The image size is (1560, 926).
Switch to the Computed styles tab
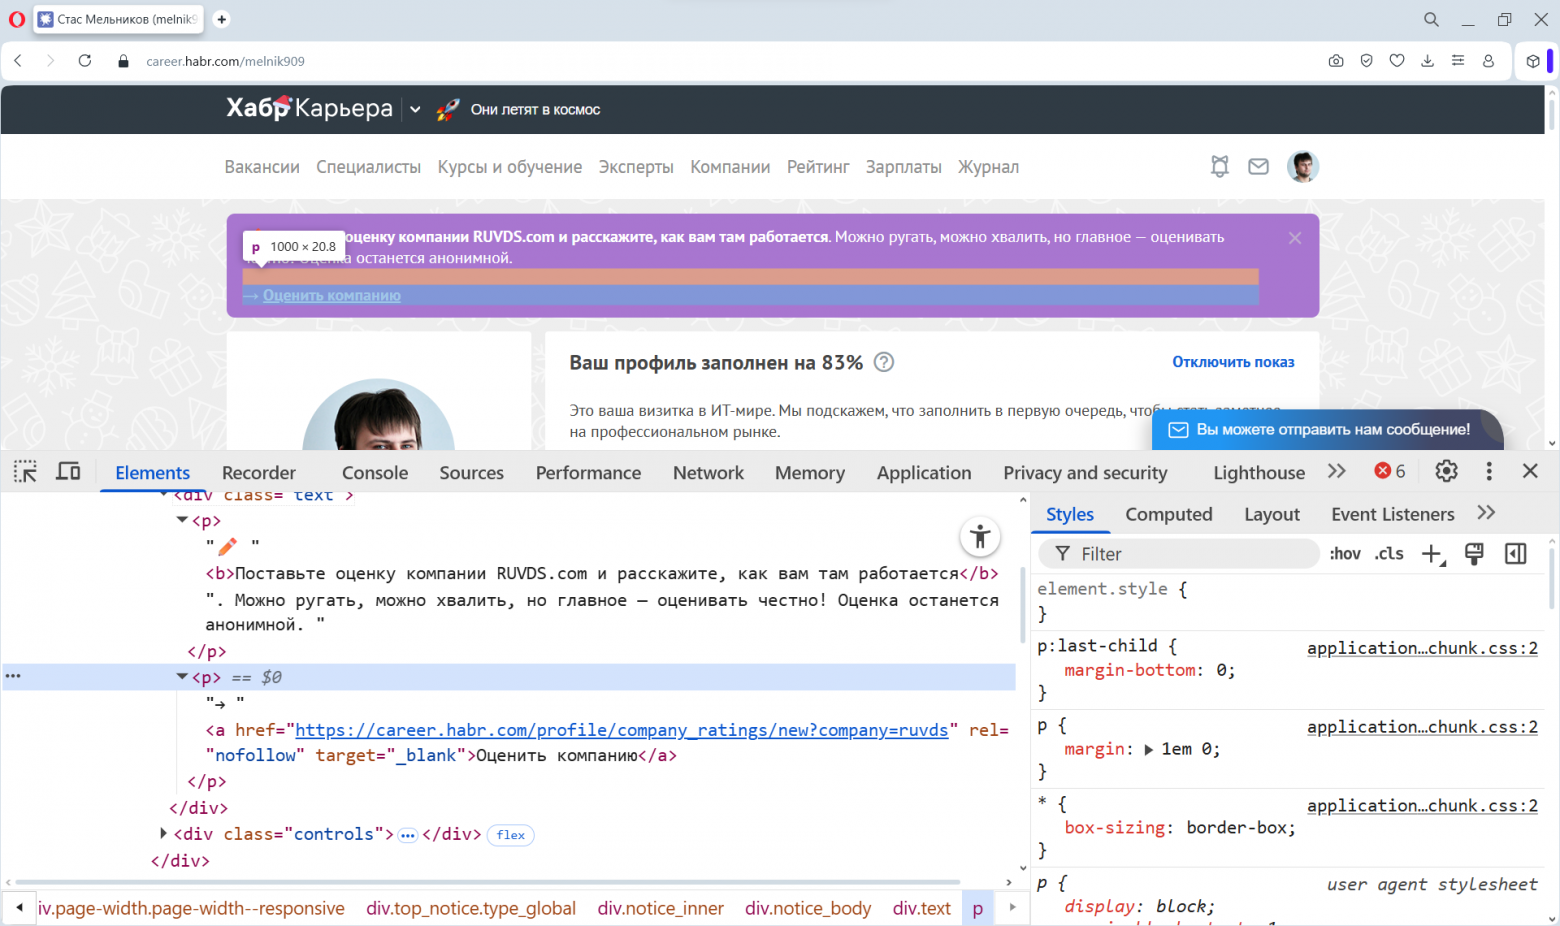[1169, 514]
